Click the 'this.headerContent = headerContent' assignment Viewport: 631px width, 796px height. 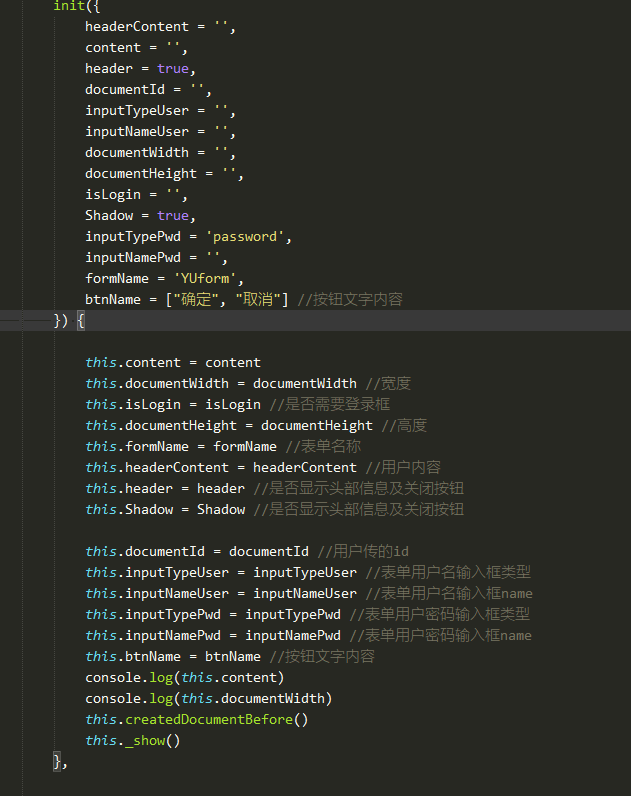(x=221, y=468)
